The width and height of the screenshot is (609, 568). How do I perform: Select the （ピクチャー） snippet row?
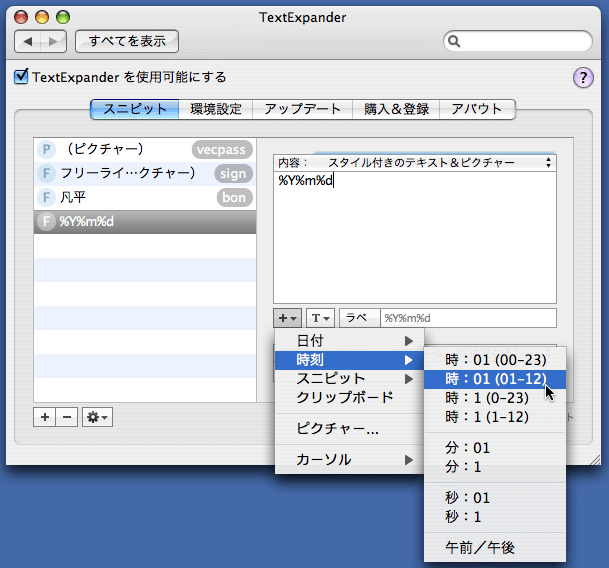[x=145, y=150]
